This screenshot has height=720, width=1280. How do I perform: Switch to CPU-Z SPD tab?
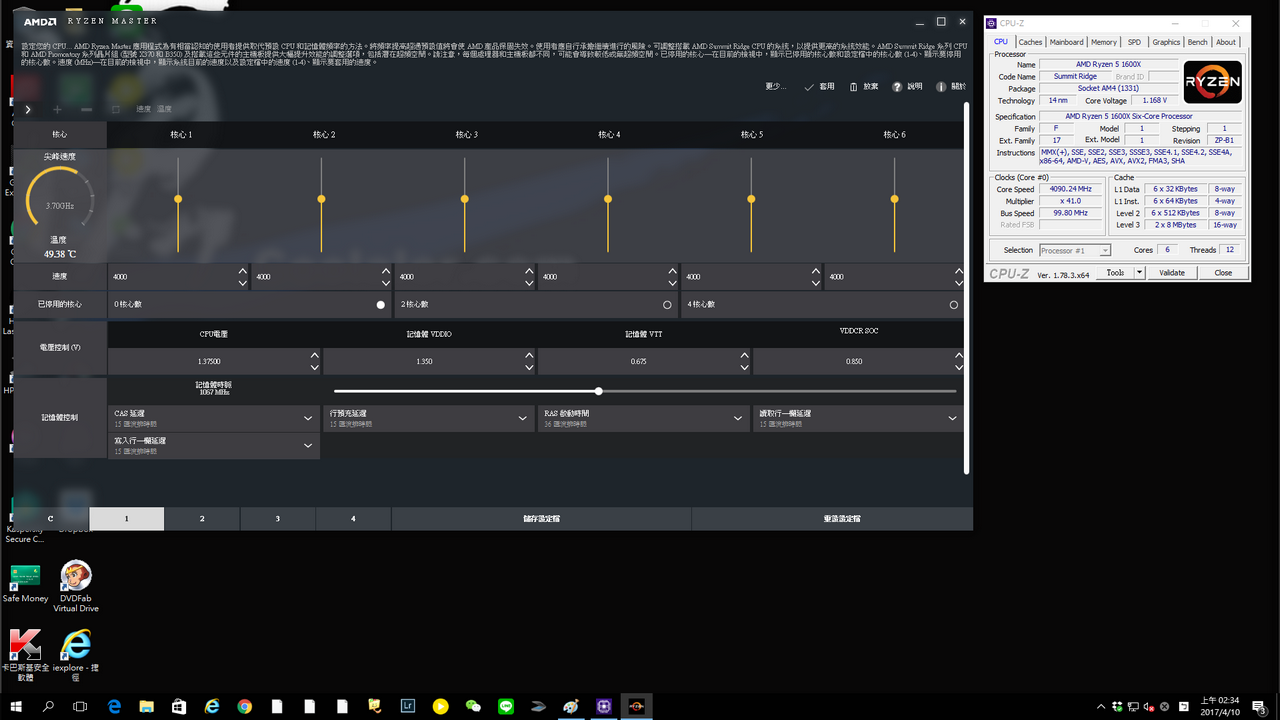click(x=1134, y=42)
